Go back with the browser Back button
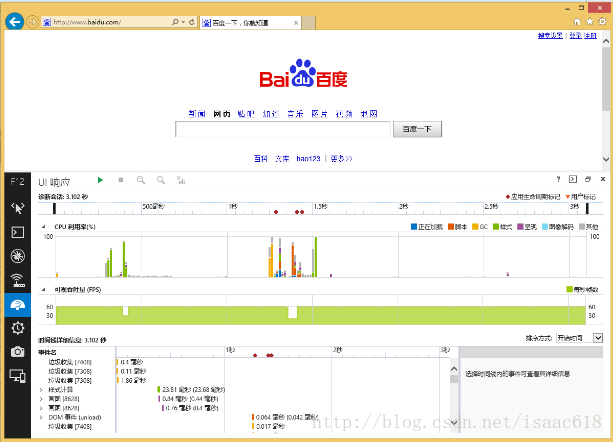This screenshot has height=442, width=613. [x=15, y=21]
